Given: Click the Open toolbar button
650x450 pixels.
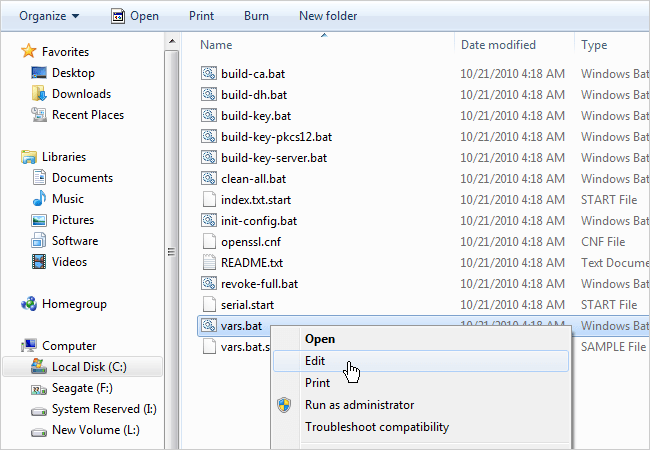Looking at the screenshot, I should click(x=135, y=16).
